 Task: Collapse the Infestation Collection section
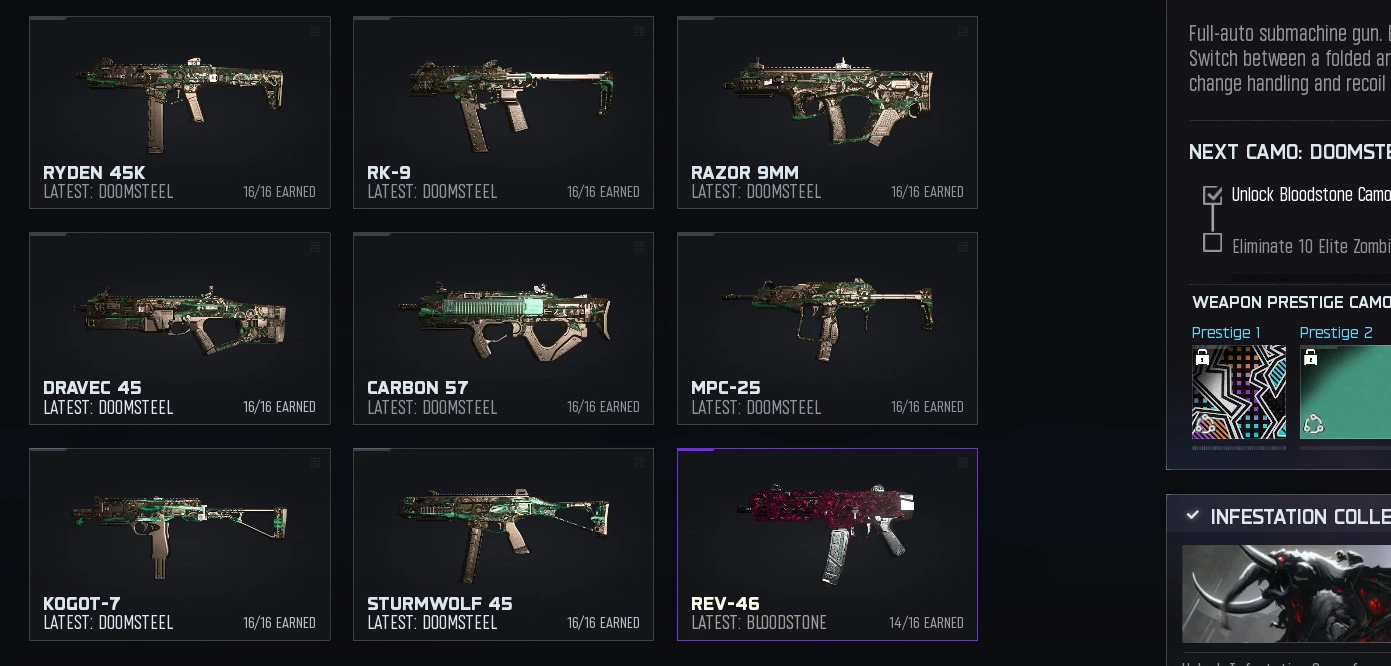(x=1192, y=516)
